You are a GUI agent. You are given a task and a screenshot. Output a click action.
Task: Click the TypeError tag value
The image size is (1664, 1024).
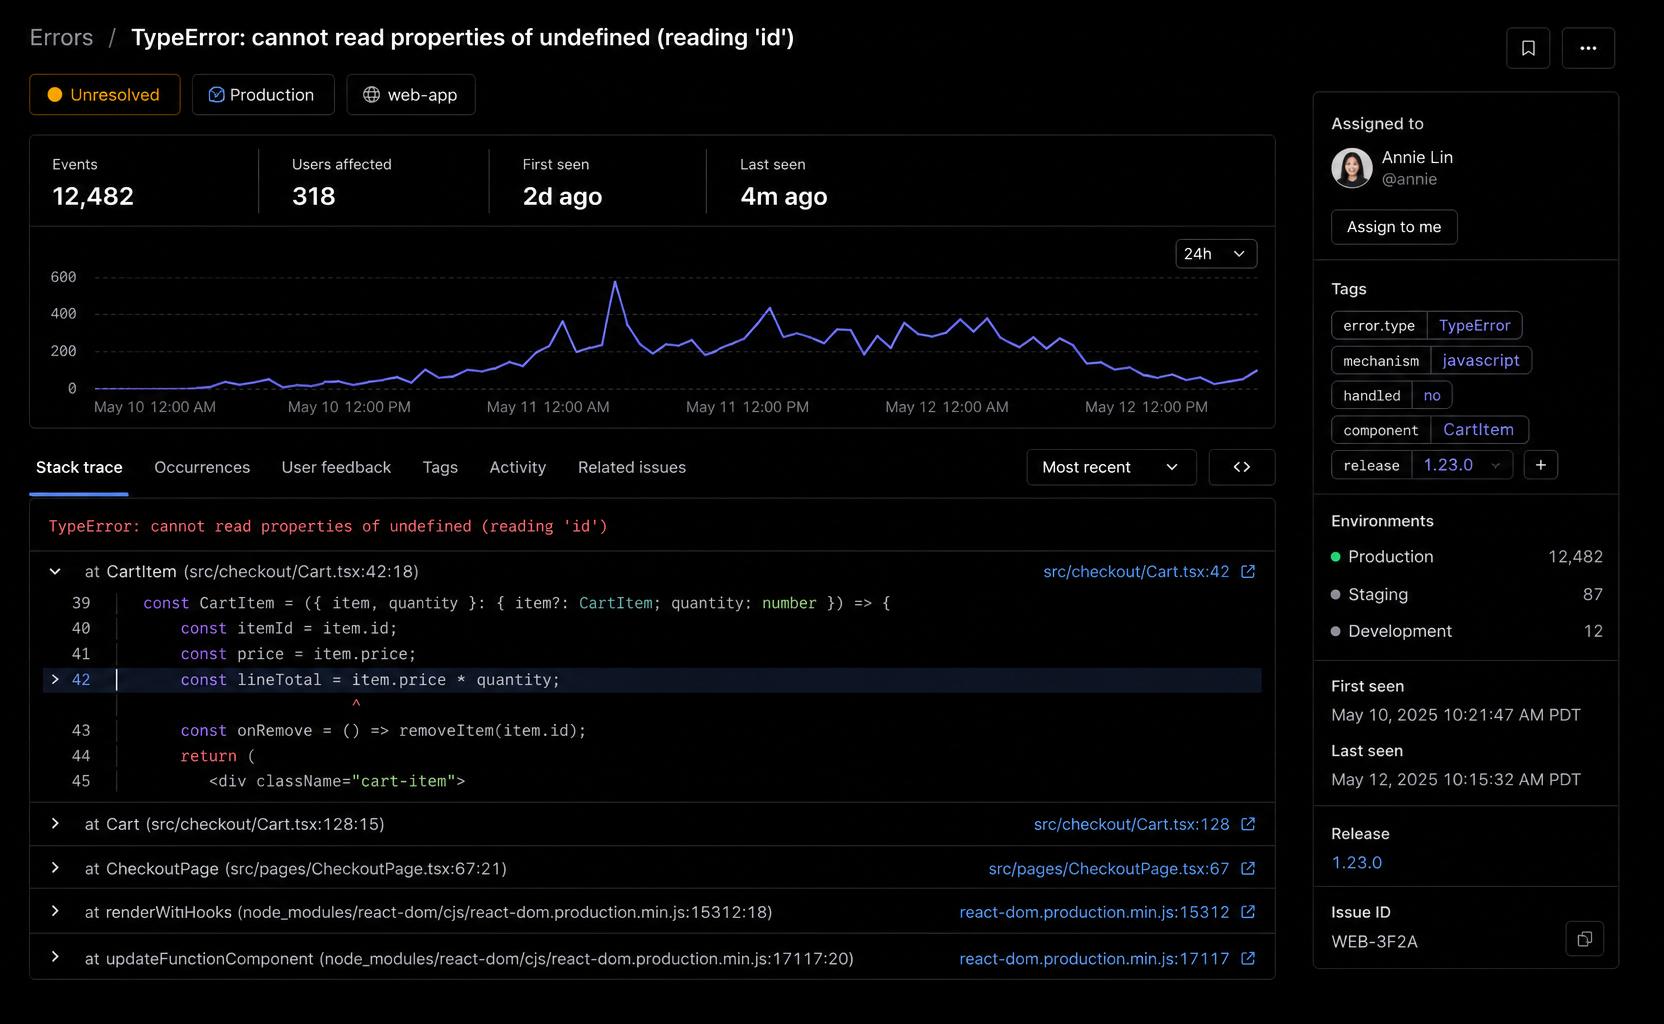click(1474, 325)
